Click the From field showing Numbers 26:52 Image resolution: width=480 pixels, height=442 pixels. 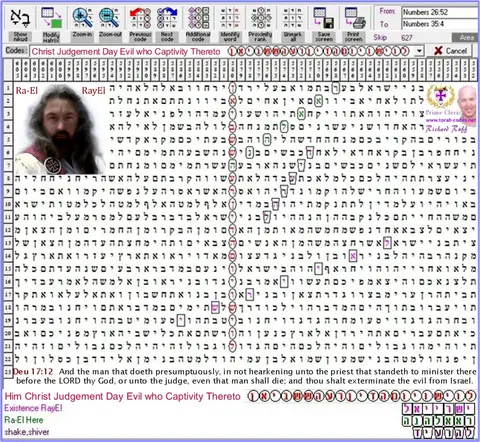tap(440, 12)
